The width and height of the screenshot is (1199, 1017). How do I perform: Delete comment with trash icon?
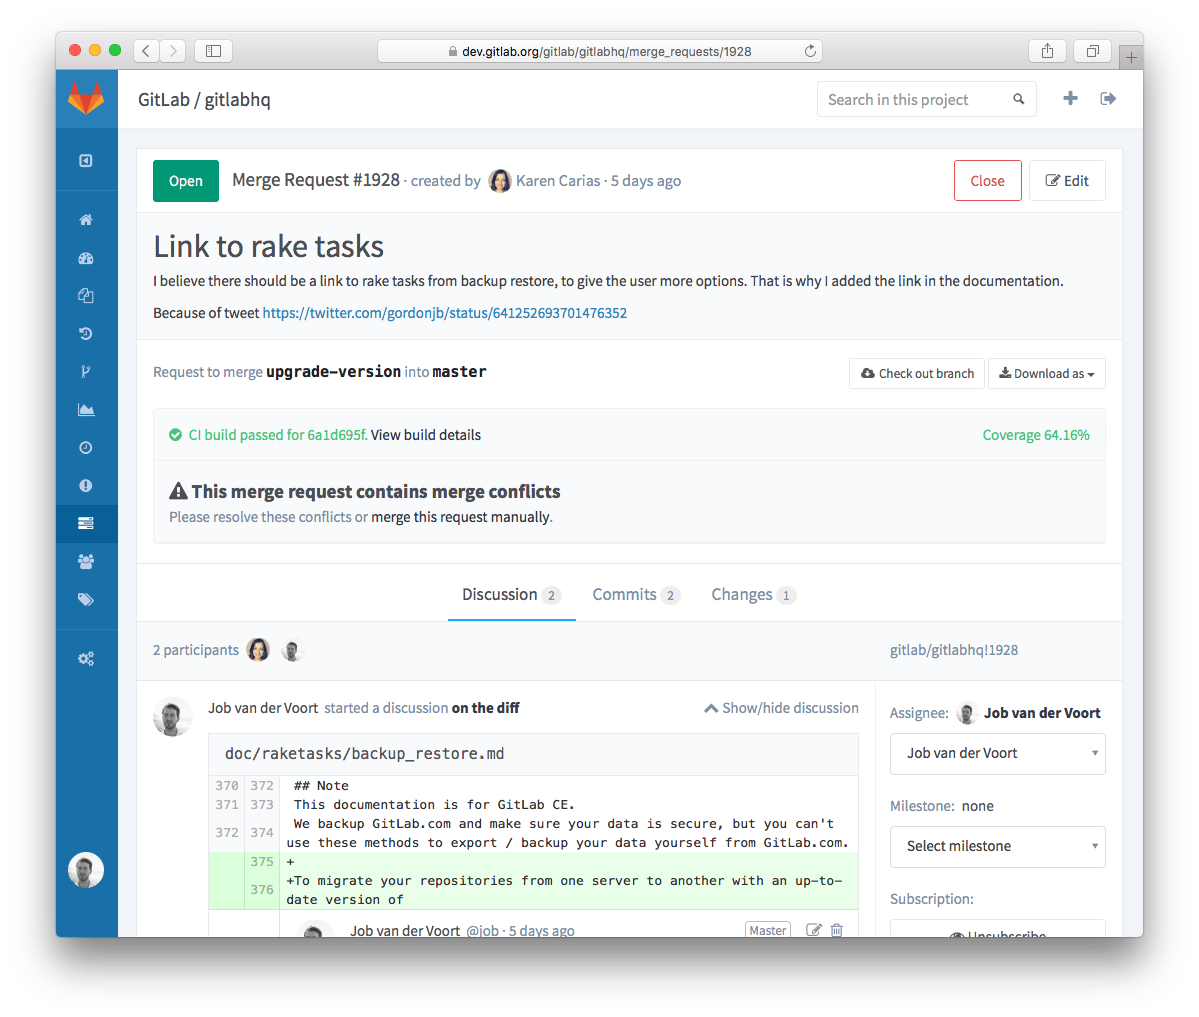coord(837,930)
